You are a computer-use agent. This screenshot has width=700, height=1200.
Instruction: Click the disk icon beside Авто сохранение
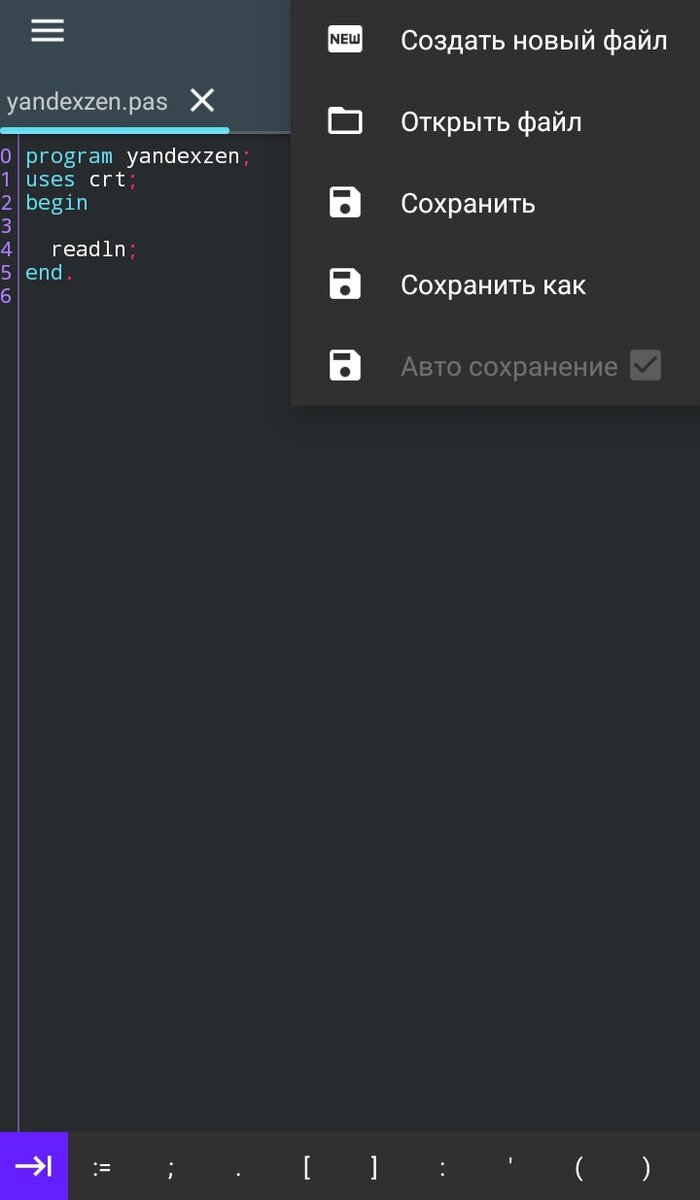(x=345, y=365)
